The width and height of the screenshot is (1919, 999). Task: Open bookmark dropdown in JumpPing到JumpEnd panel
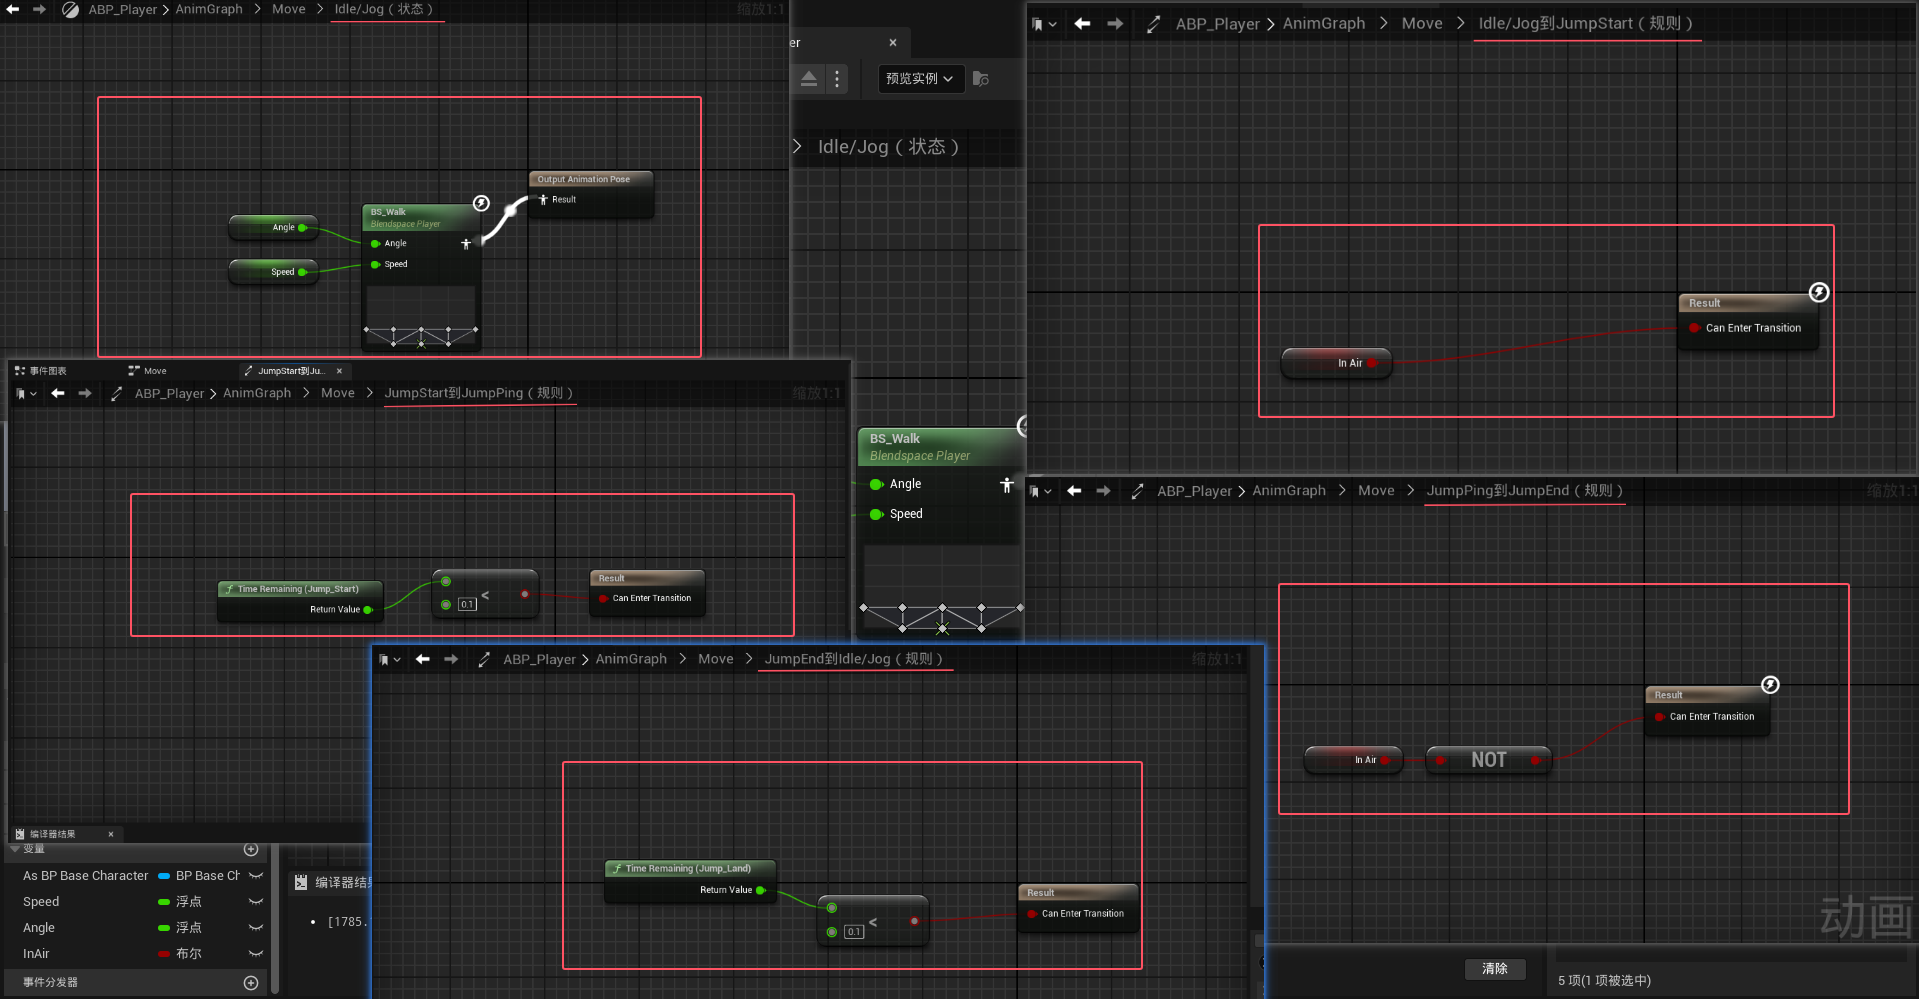[1041, 491]
